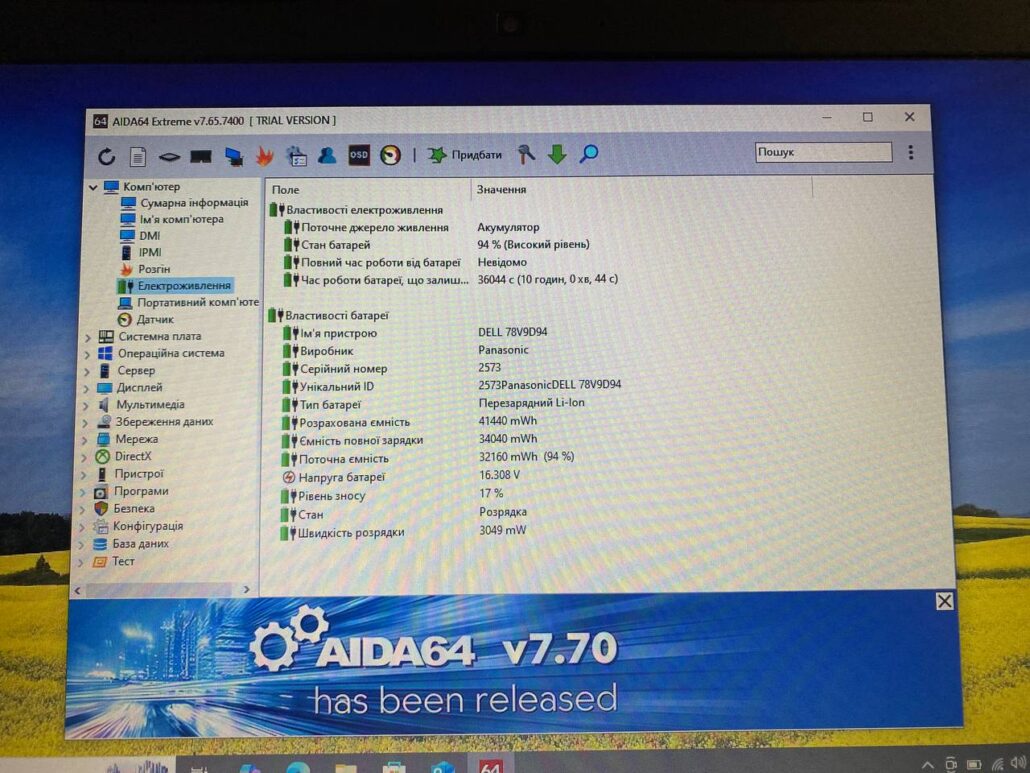Click the discharge rate "3049 mW"

tap(503, 530)
